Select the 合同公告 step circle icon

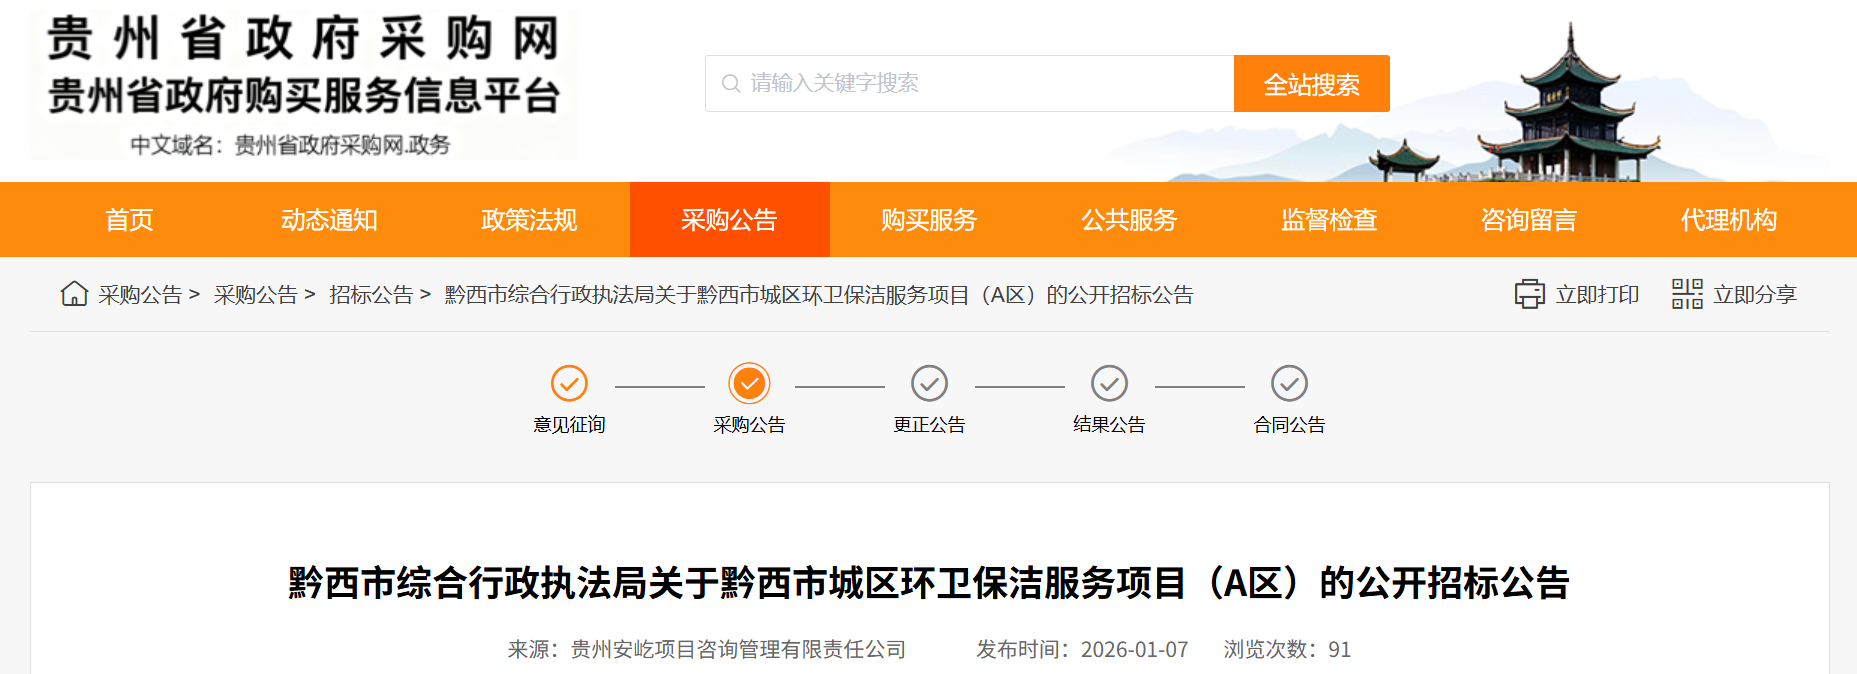pyautogui.click(x=1289, y=383)
